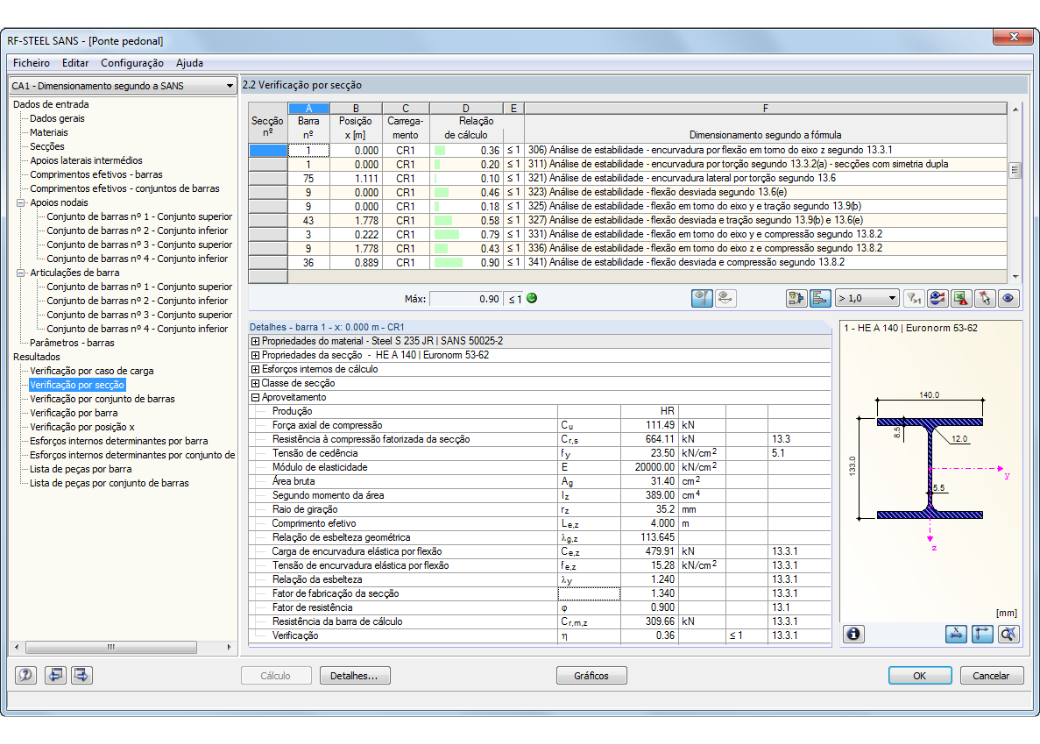
Task: Toggle the show stress diagram icon in results toolbar
Action: [x=702, y=298]
